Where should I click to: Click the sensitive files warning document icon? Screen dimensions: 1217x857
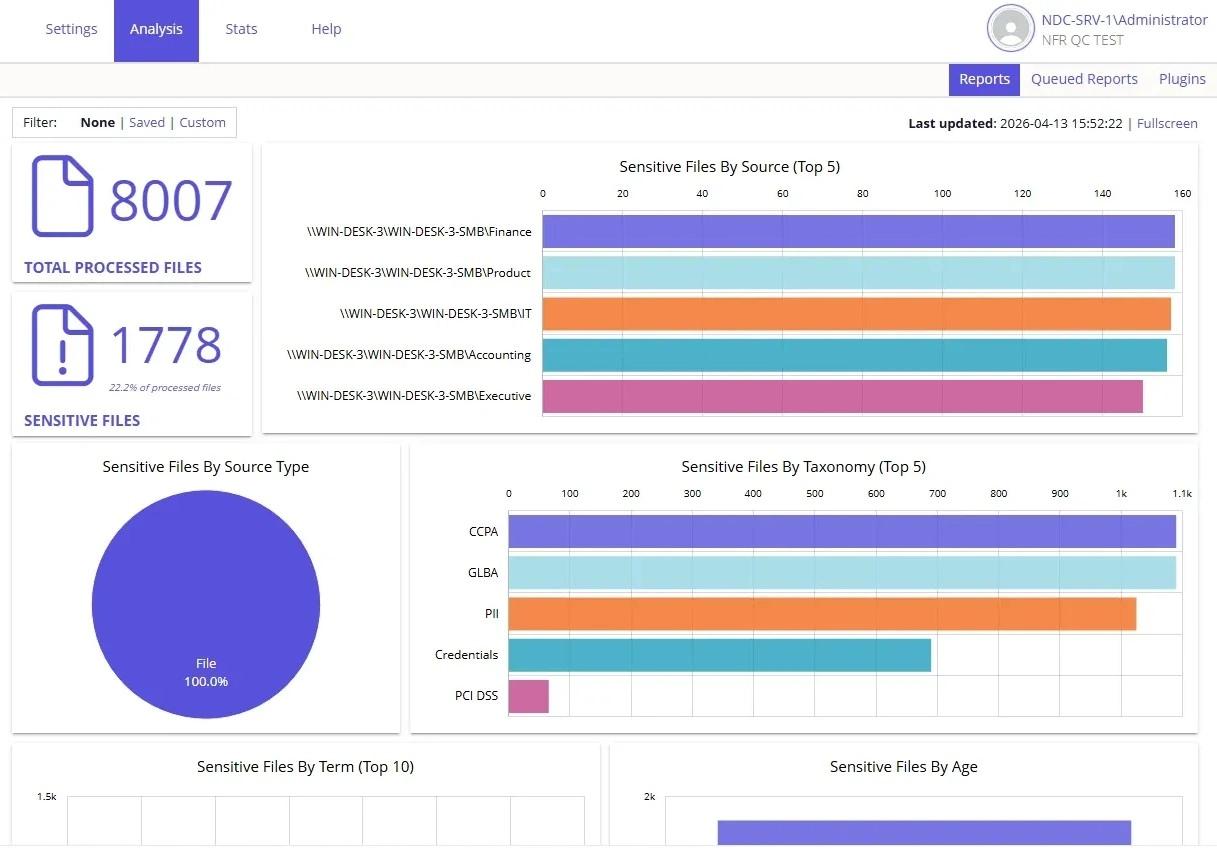point(62,345)
